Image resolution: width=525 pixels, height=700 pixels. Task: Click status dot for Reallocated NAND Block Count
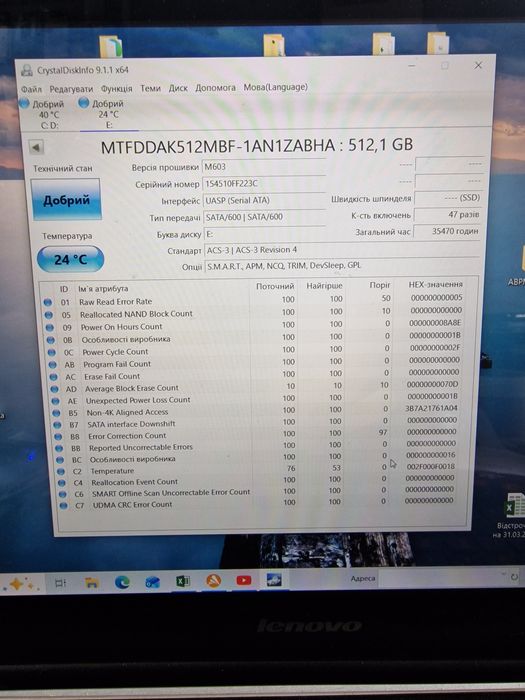tap(49, 315)
